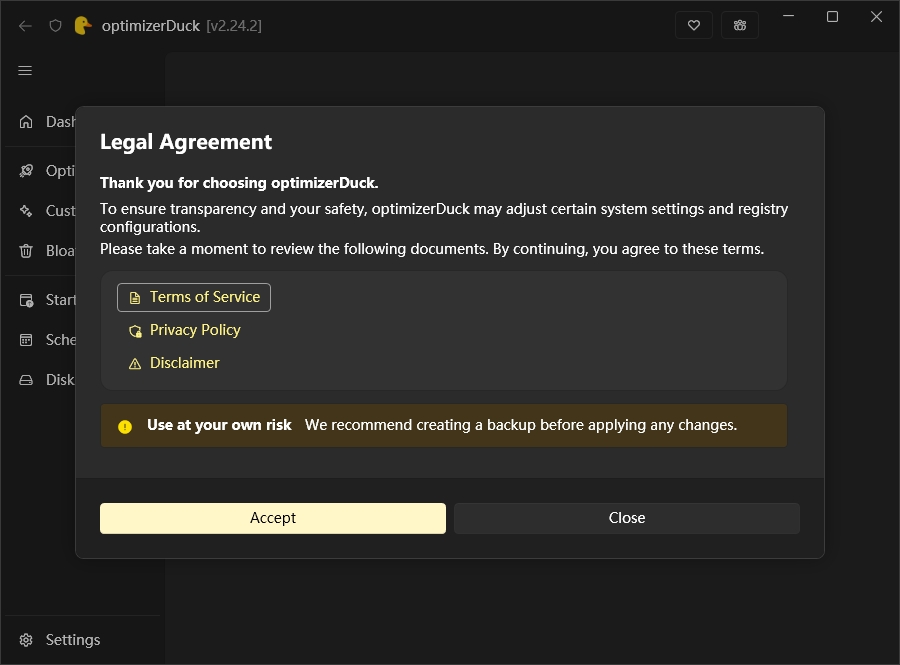
Task: Toggle the hamburger menu in the sidebar
Action: (25, 71)
